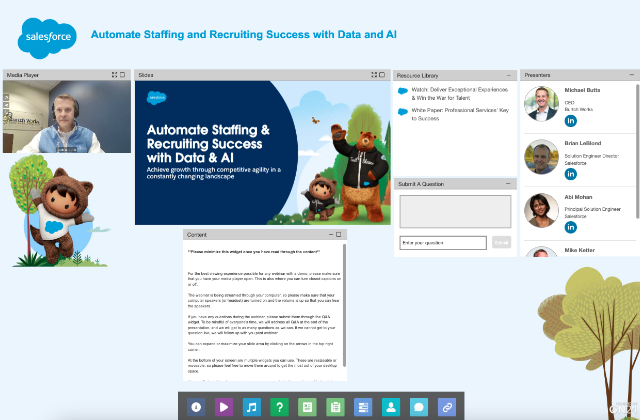Screen dimensions: 640x420
Task: Click the Content panel vertical scrollbar
Action: tap(345, 305)
